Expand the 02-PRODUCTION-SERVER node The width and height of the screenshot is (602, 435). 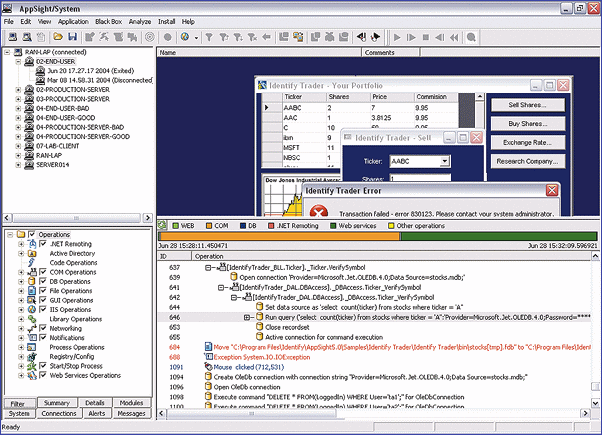pos(18,89)
